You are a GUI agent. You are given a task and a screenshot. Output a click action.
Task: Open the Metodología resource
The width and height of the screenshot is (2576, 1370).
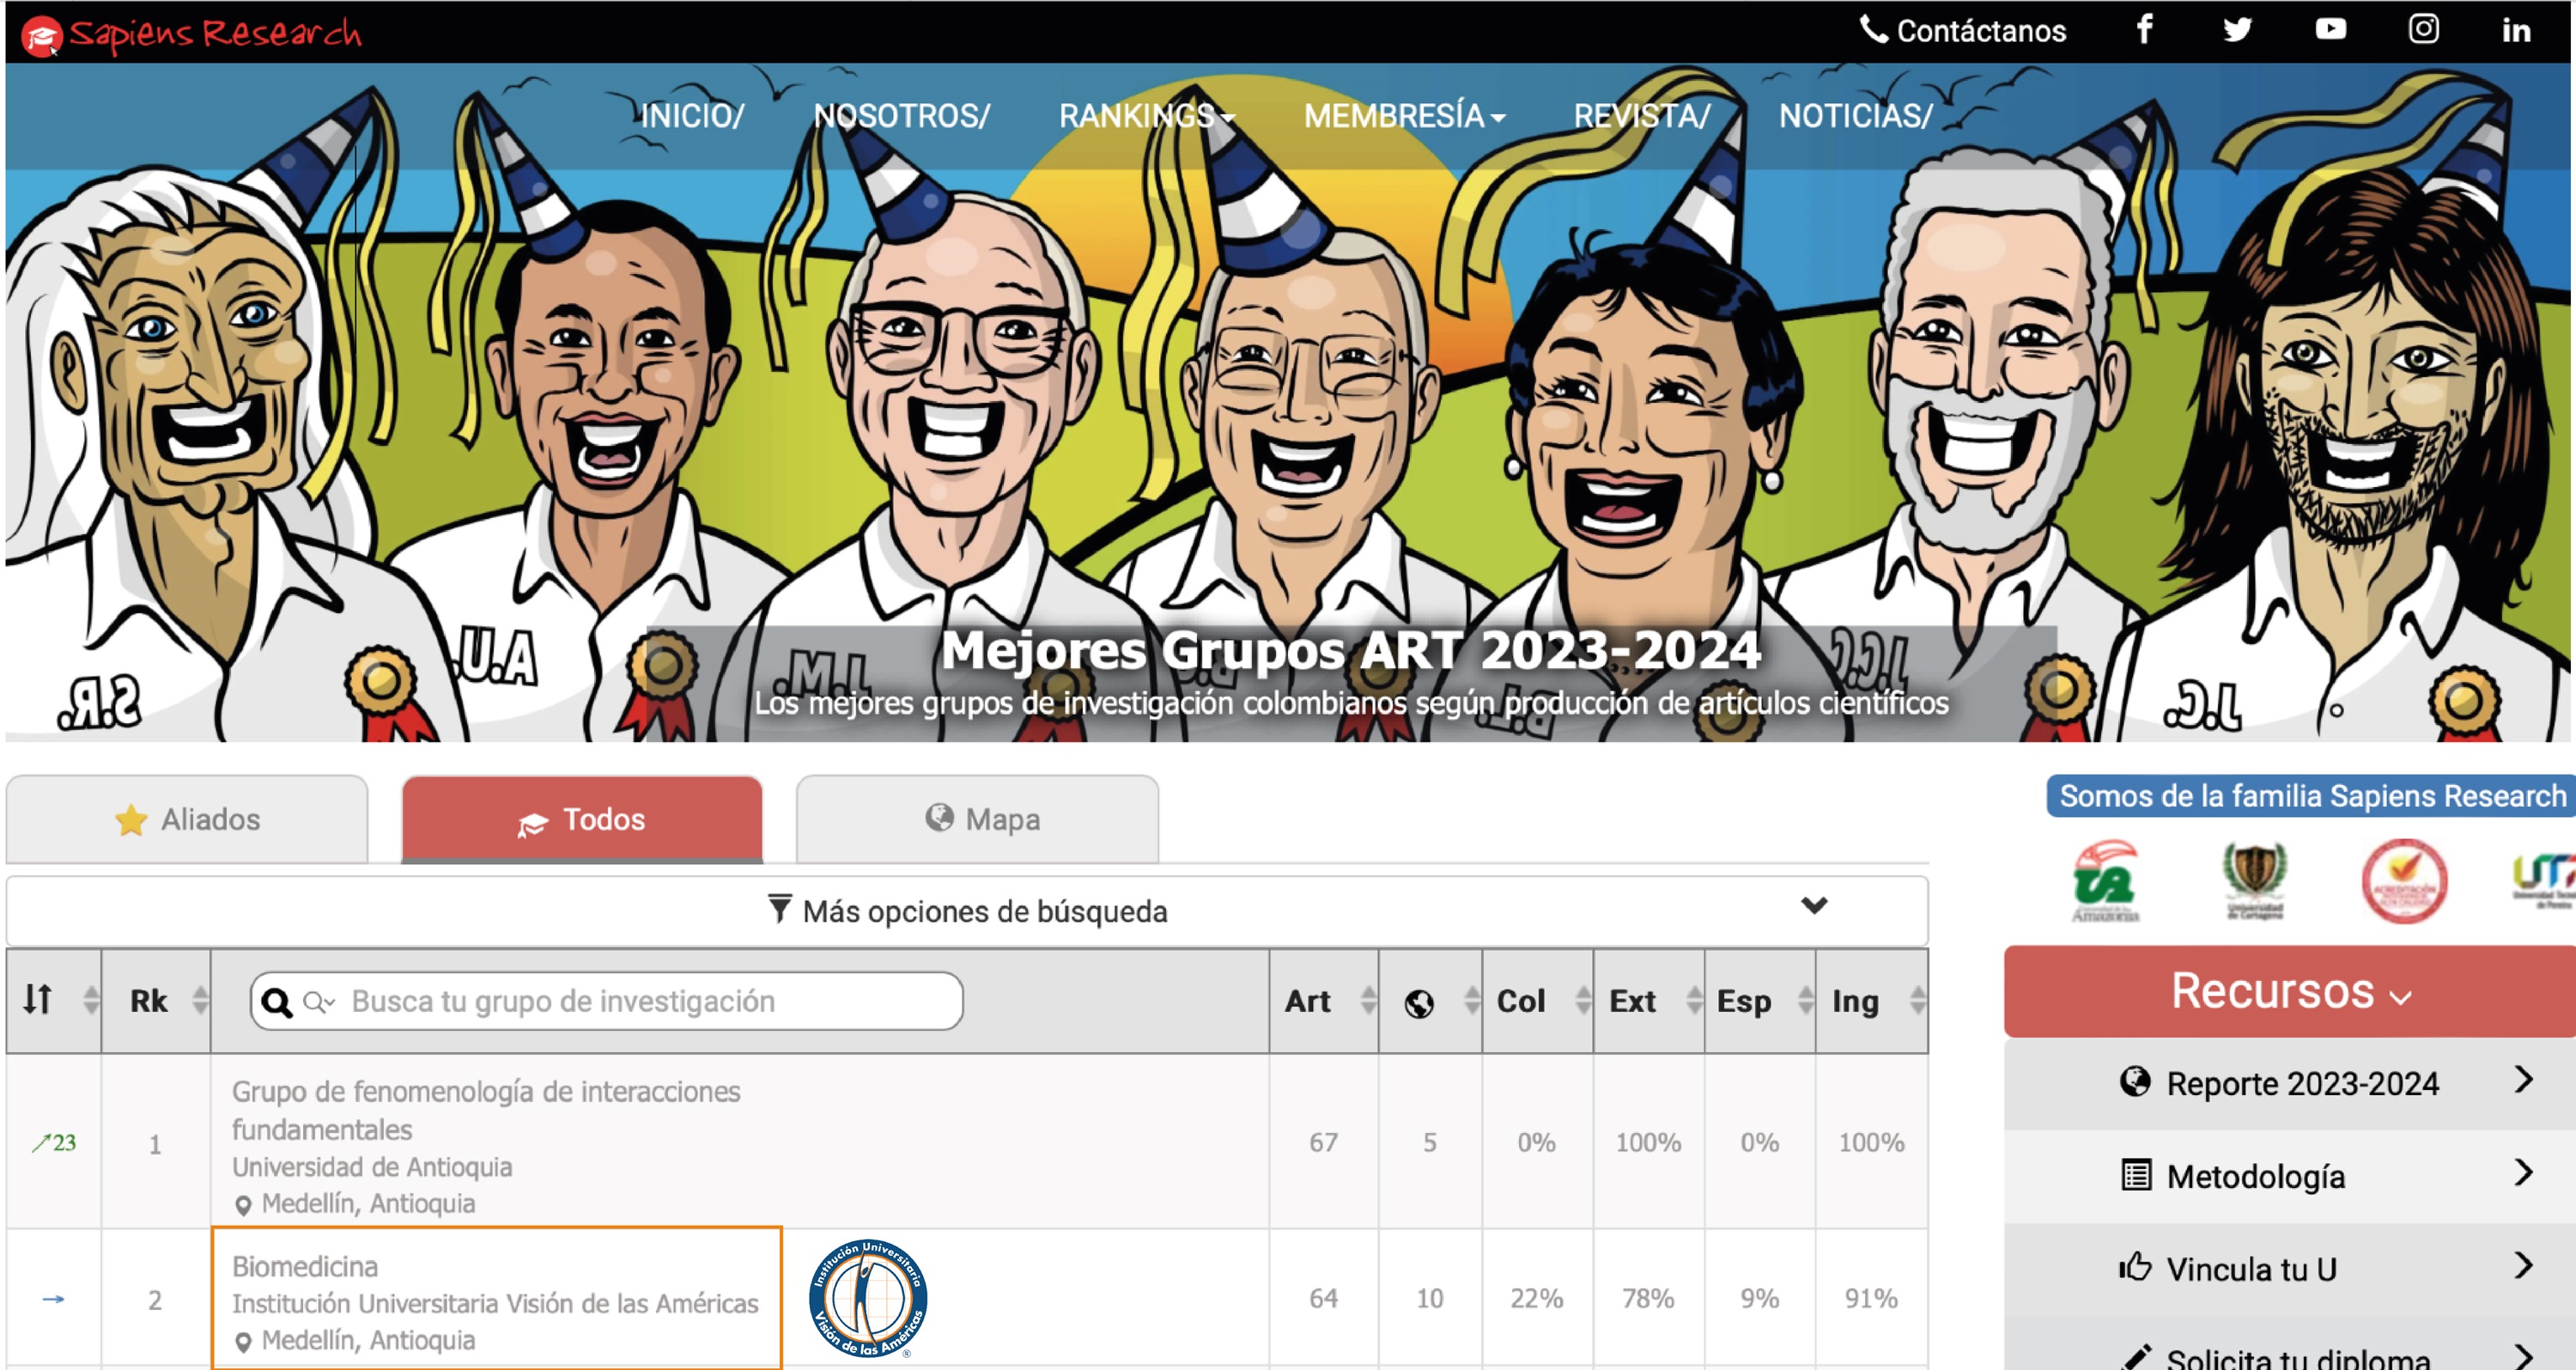click(x=2290, y=1176)
